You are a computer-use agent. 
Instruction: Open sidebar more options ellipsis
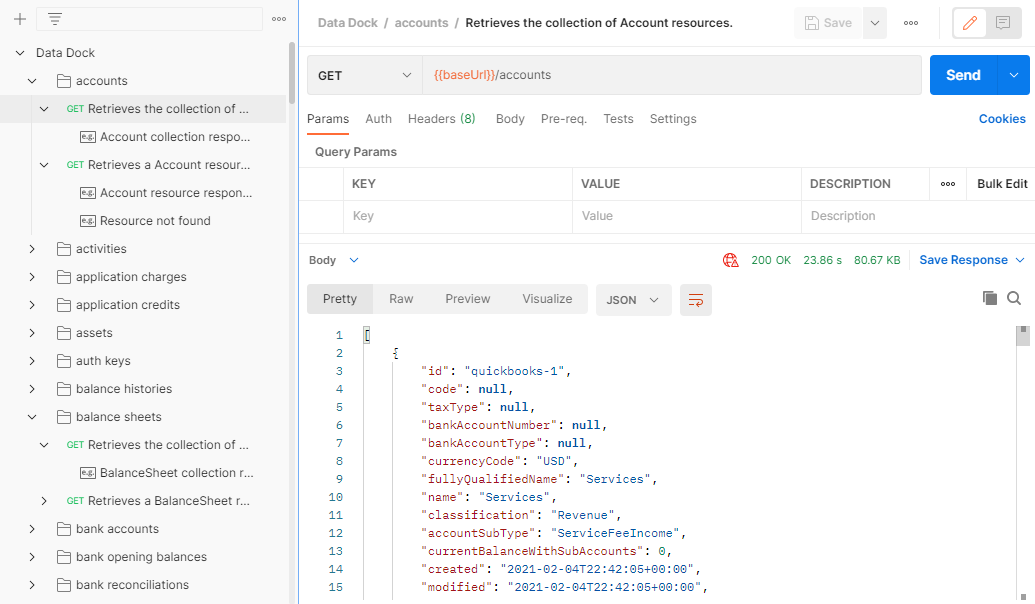[x=279, y=19]
